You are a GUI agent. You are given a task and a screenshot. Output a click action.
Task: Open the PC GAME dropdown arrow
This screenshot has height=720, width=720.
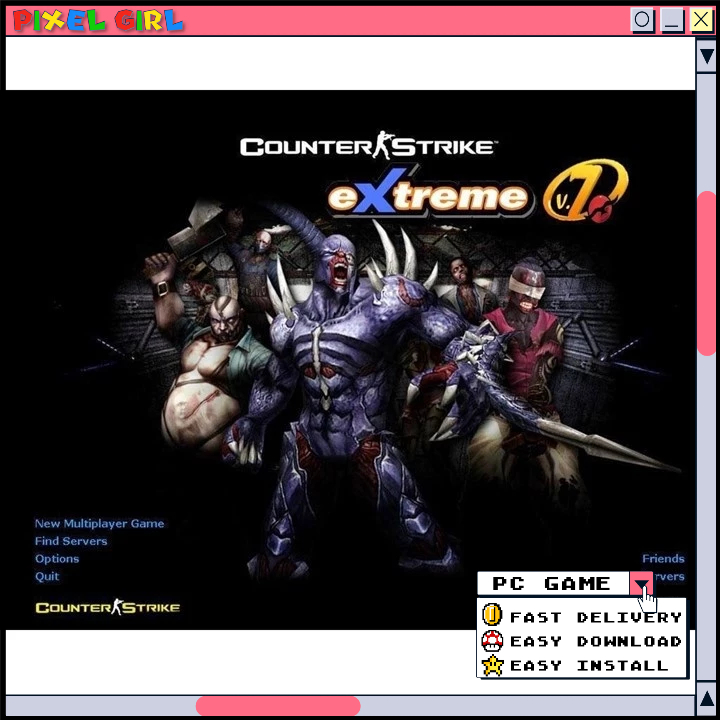pos(641,584)
